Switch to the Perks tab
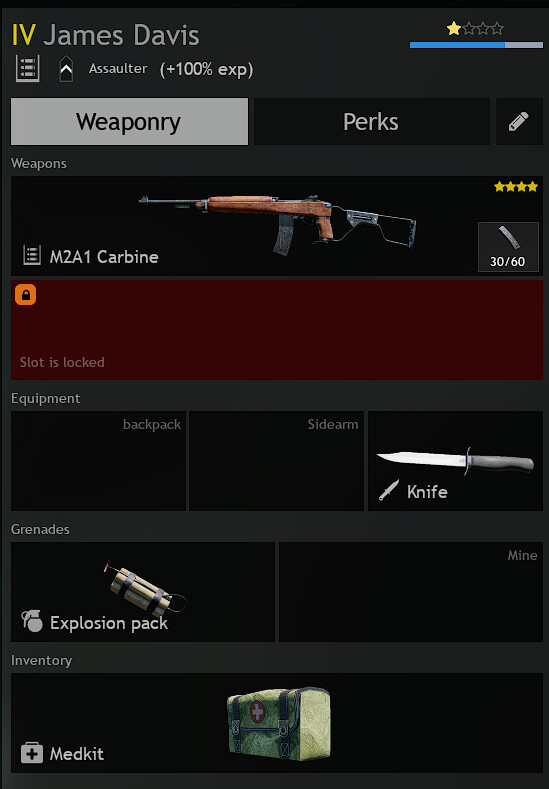The width and height of the screenshot is (549, 789). (371, 122)
